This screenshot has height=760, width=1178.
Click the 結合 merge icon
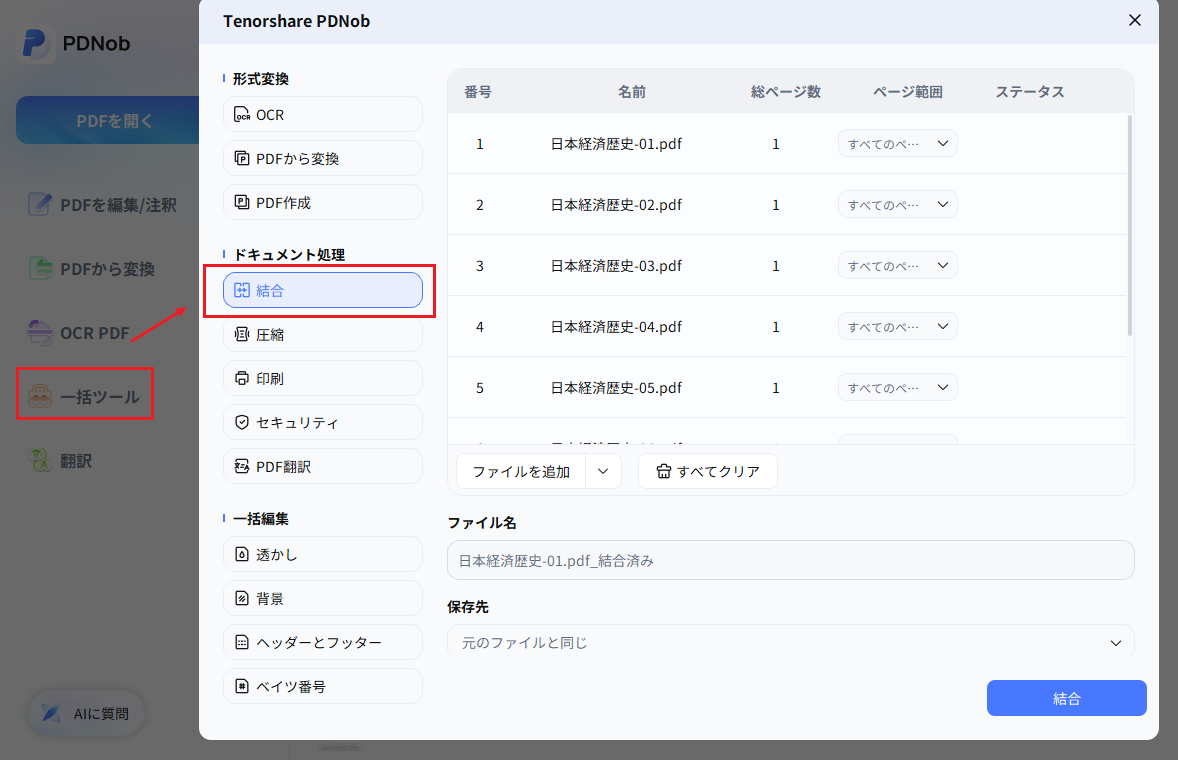(242, 291)
